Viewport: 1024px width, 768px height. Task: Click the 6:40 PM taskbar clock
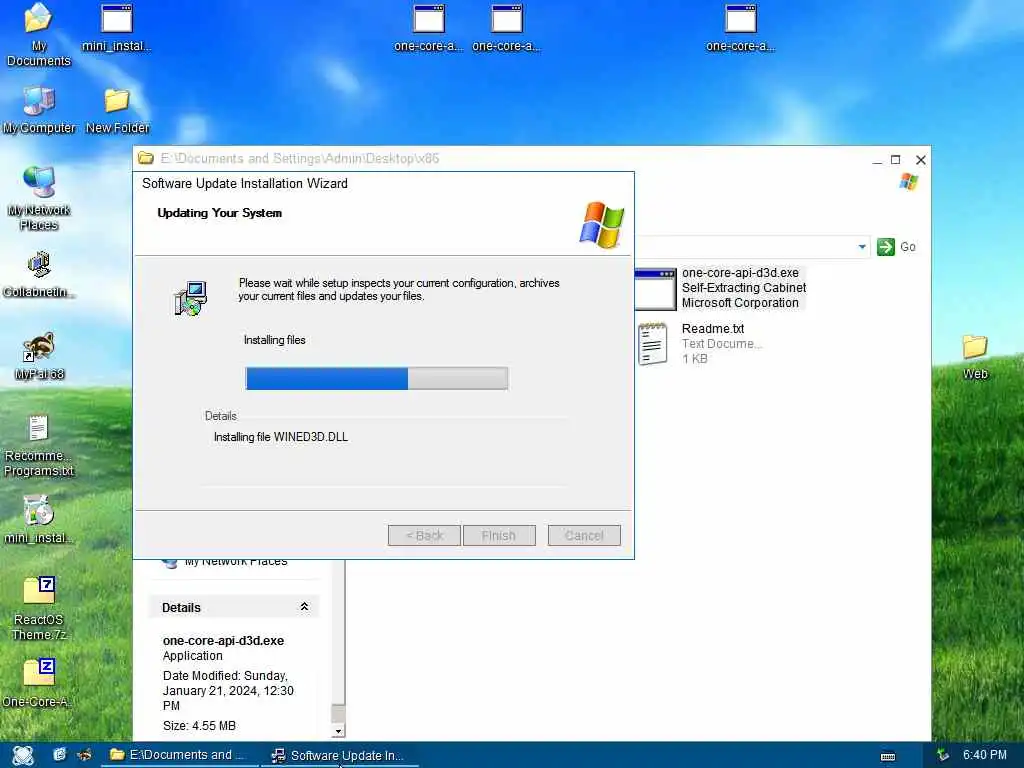[985, 755]
